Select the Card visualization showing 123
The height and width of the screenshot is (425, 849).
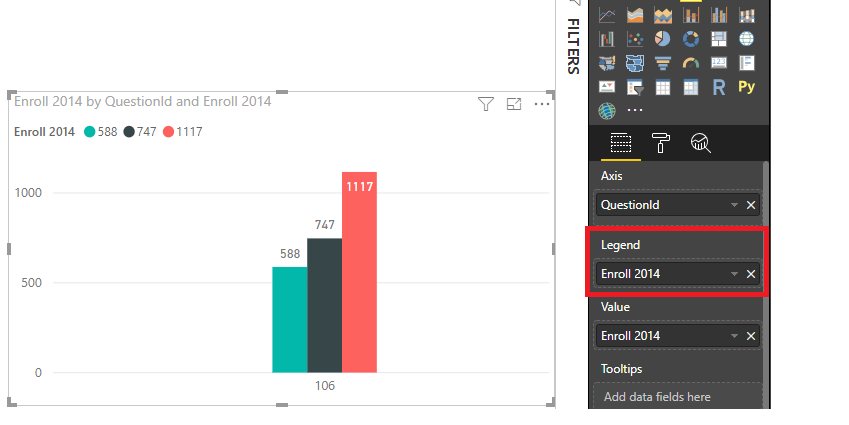(x=719, y=63)
